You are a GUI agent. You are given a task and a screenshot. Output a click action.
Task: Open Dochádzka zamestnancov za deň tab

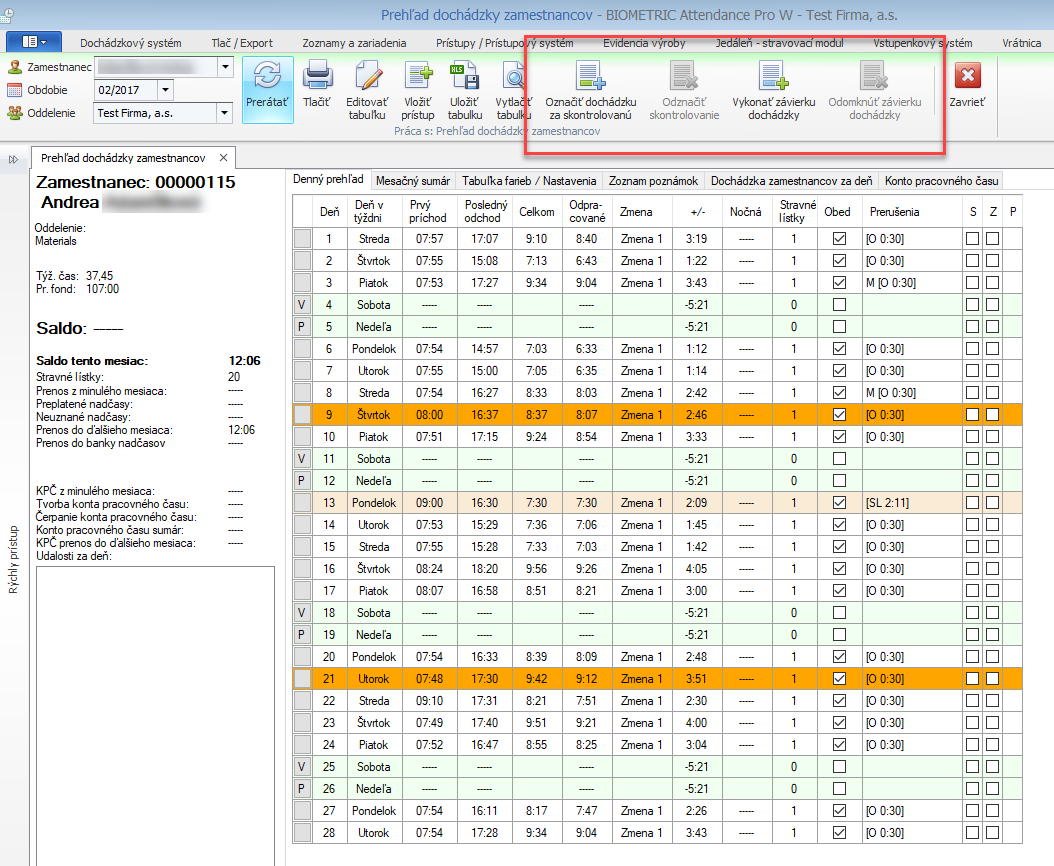pyautogui.click(x=791, y=181)
